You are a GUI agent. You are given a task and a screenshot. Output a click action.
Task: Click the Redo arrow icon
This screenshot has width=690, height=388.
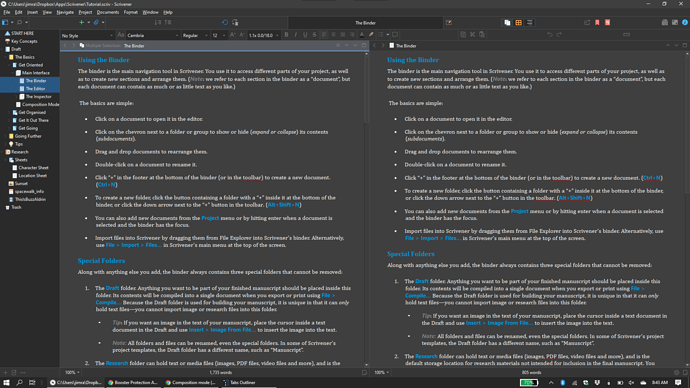(559, 35)
